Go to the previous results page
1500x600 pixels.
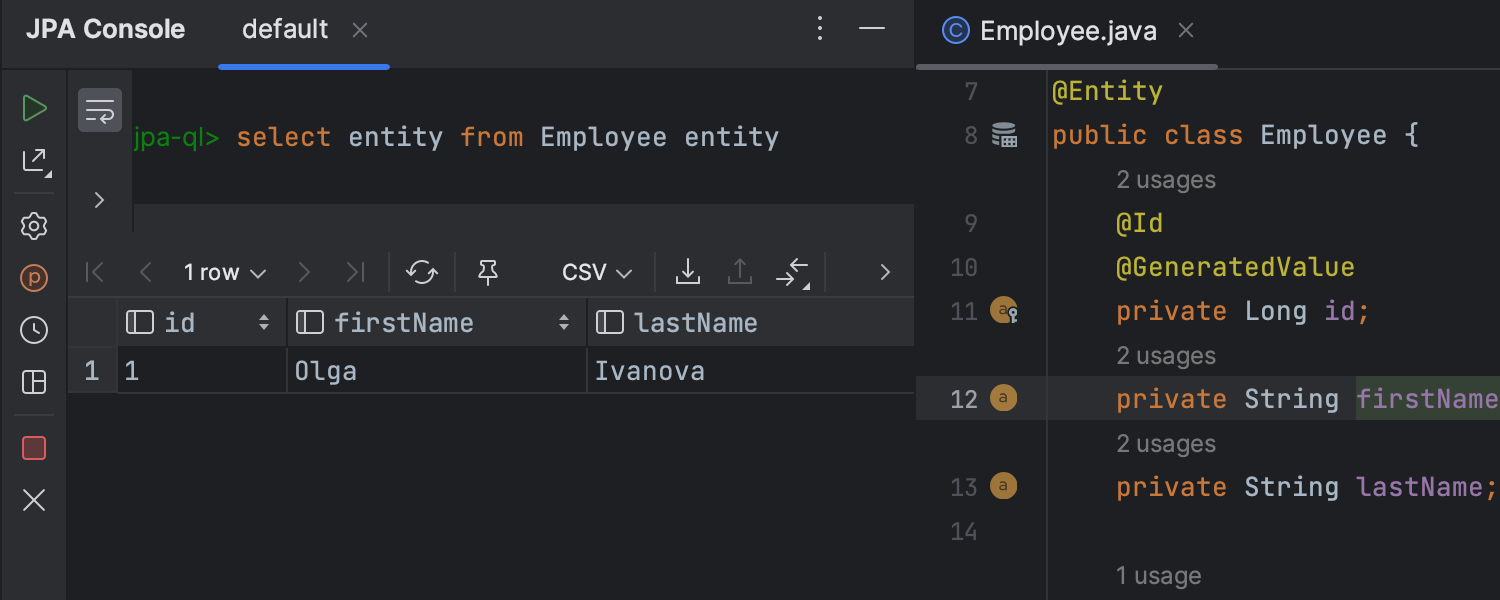click(x=146, y=272)
